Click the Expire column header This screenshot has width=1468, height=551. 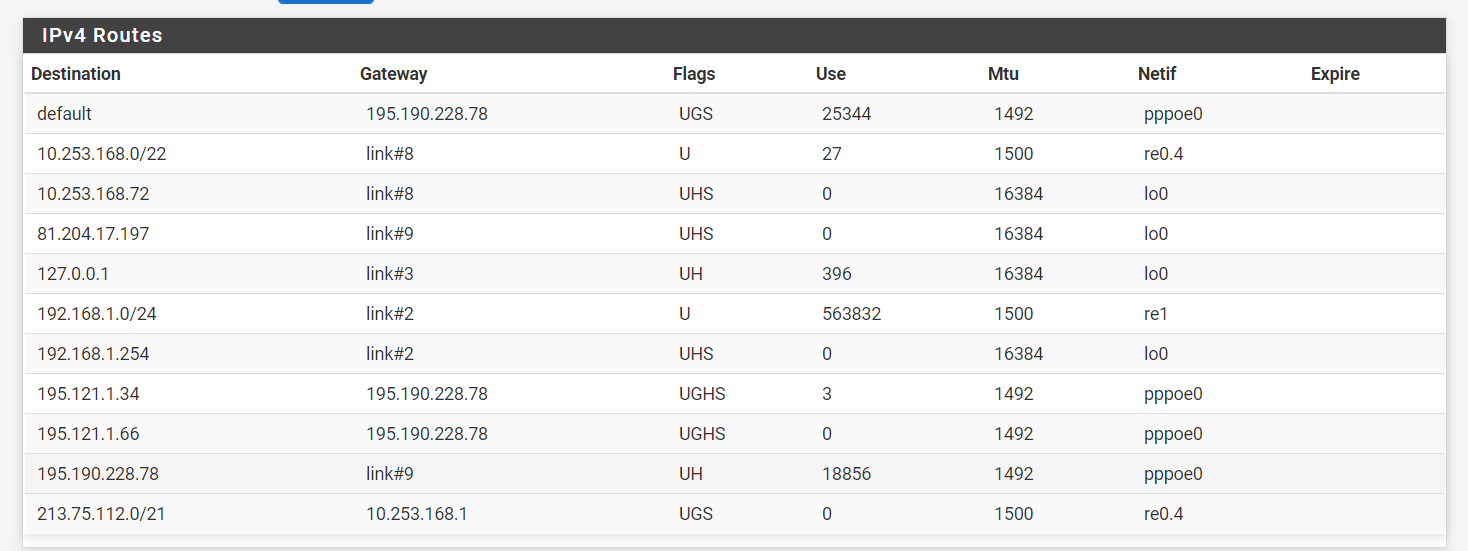click(1335, 74)
